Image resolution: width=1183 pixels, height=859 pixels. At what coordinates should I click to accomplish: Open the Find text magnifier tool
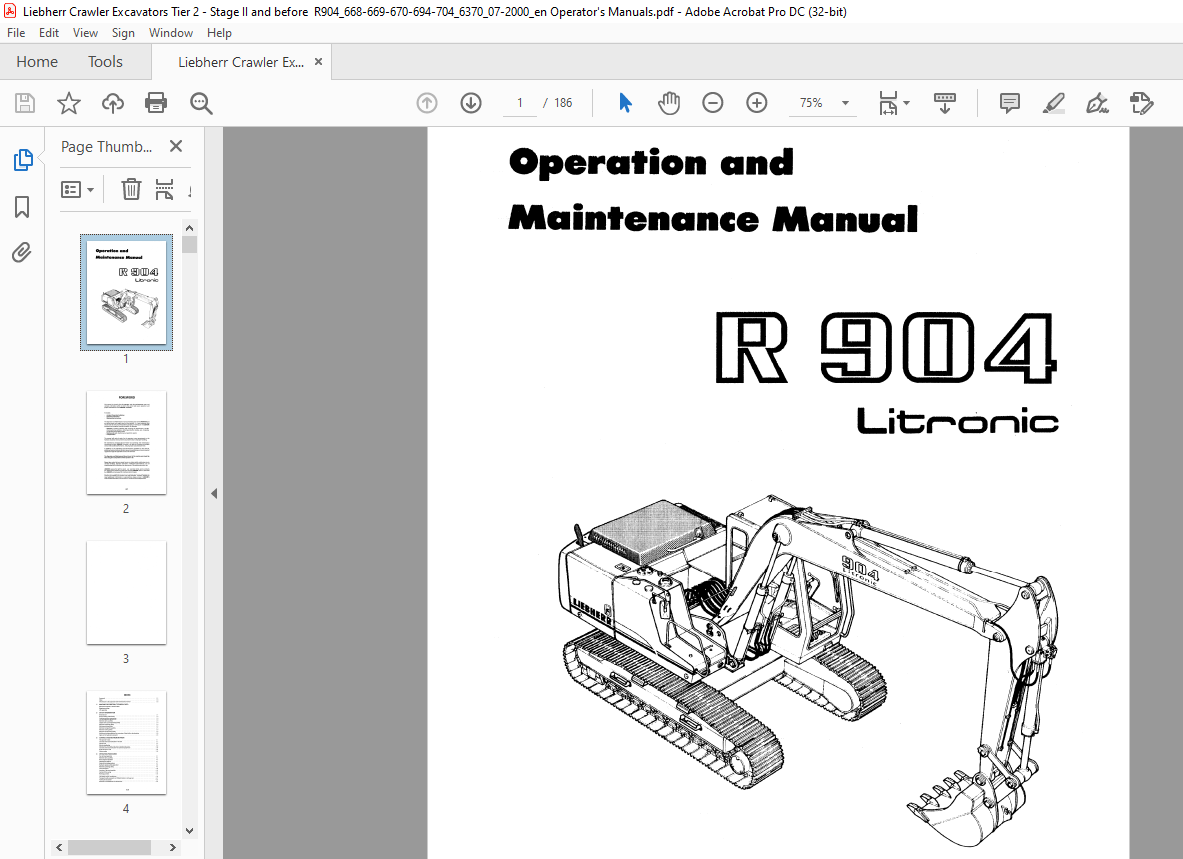coord(201,103)
